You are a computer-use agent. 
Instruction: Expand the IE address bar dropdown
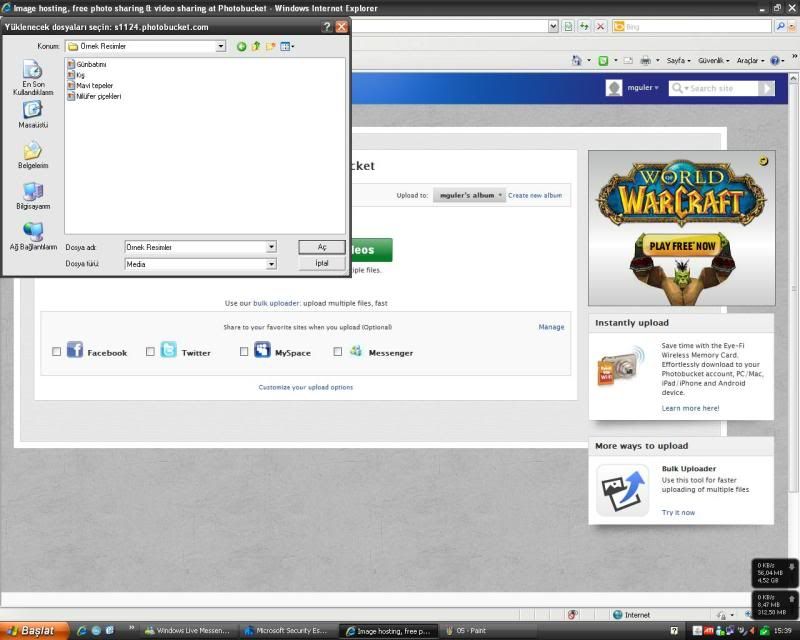[553, 27]
